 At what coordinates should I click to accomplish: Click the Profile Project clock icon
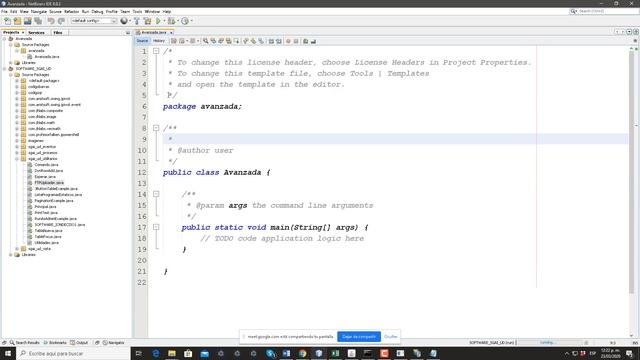tap(185, 21)
